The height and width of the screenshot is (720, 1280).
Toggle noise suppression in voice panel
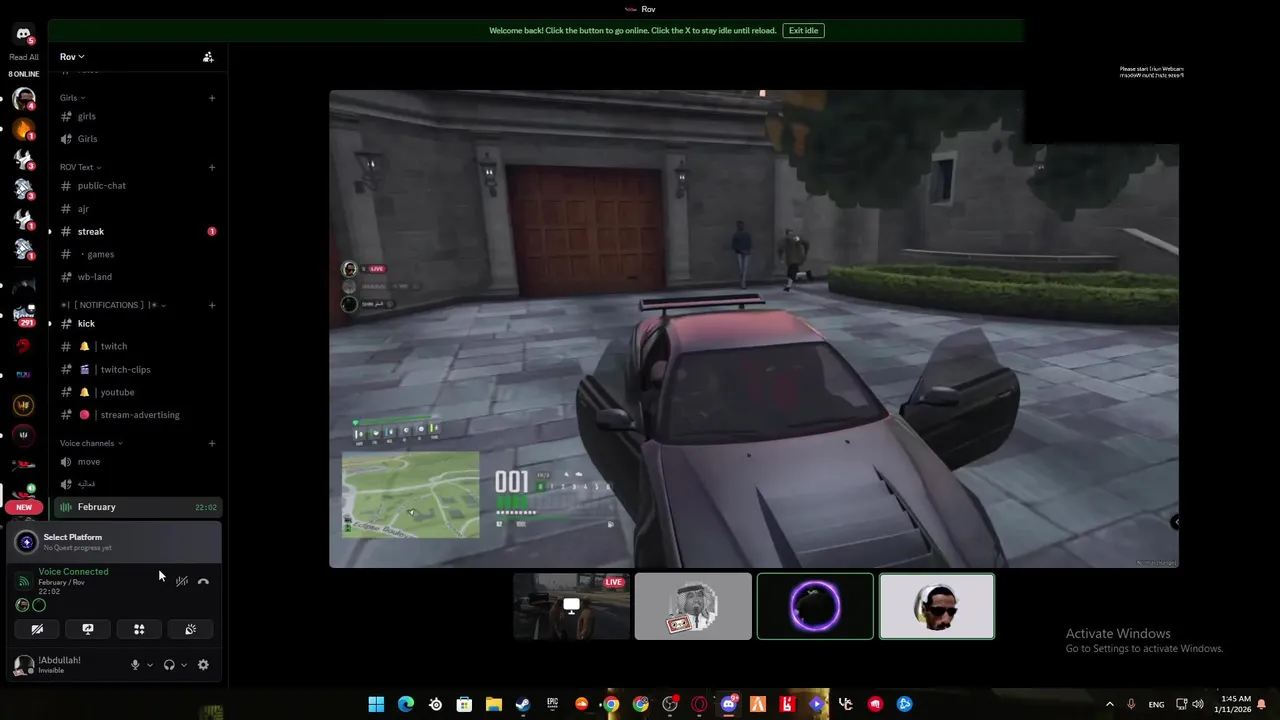(x=181, y=581)
